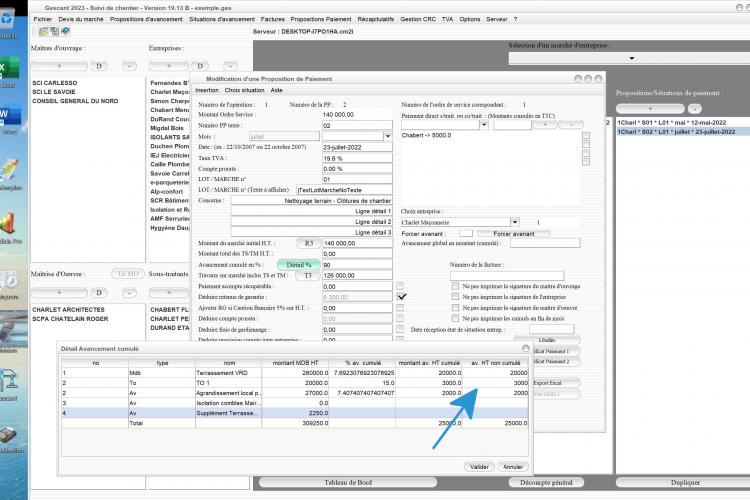The image size is (750, 500).
Task: Open Propositions d'avancement menu
Action: click(x=146, y=19)
